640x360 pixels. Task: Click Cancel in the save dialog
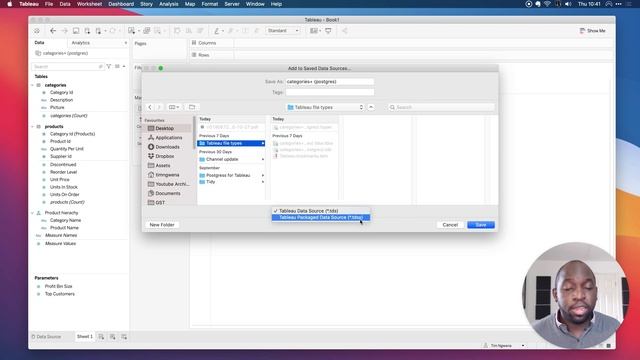(450, 225)
